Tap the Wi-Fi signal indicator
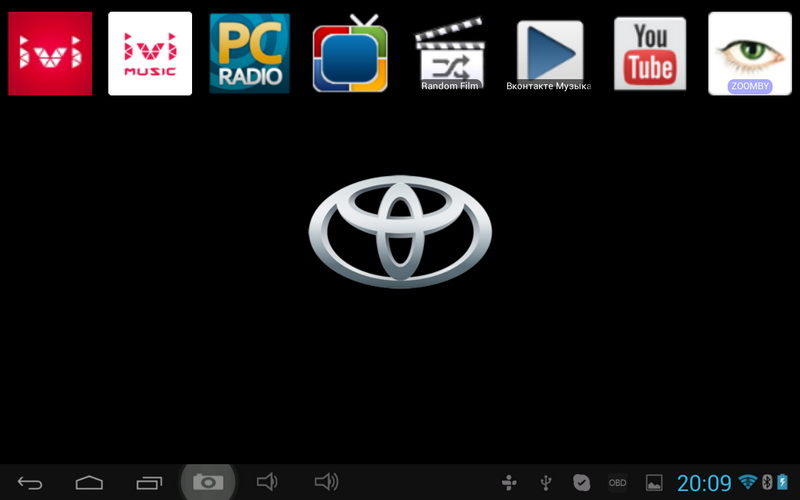Screen dimensions: 800x500 [748, 482]
